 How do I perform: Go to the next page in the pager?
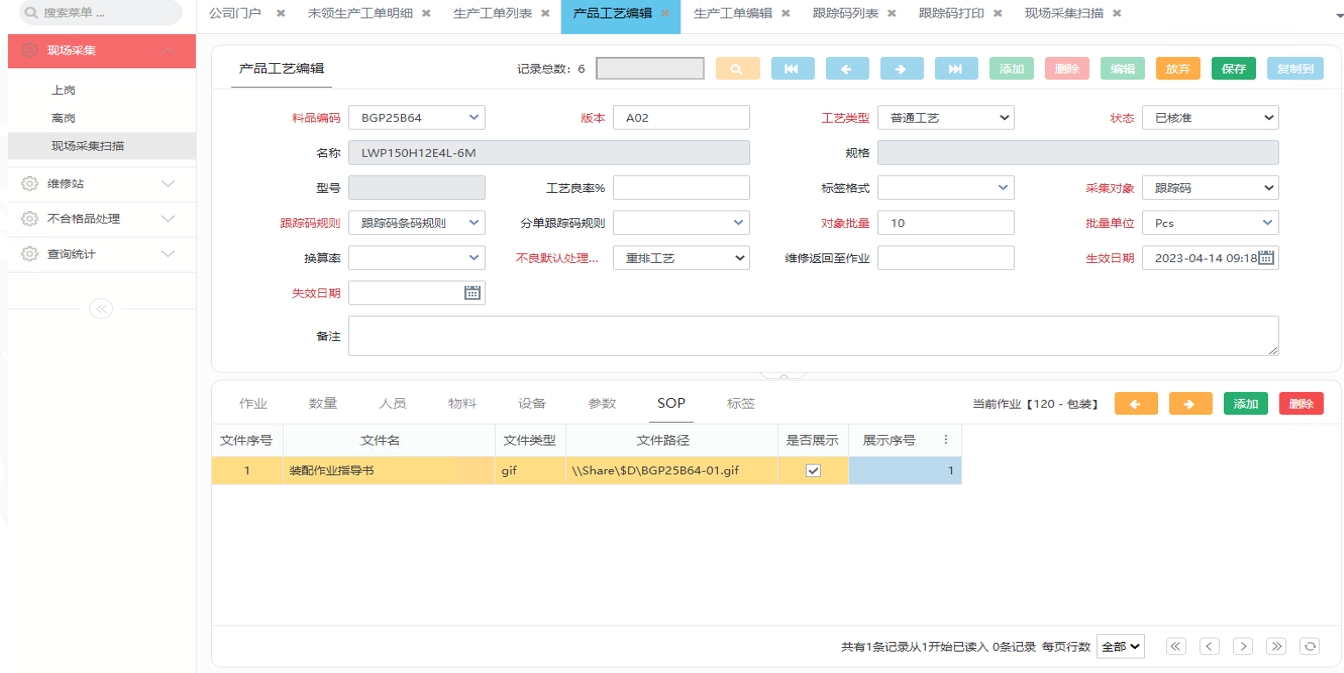[1243, 647]
